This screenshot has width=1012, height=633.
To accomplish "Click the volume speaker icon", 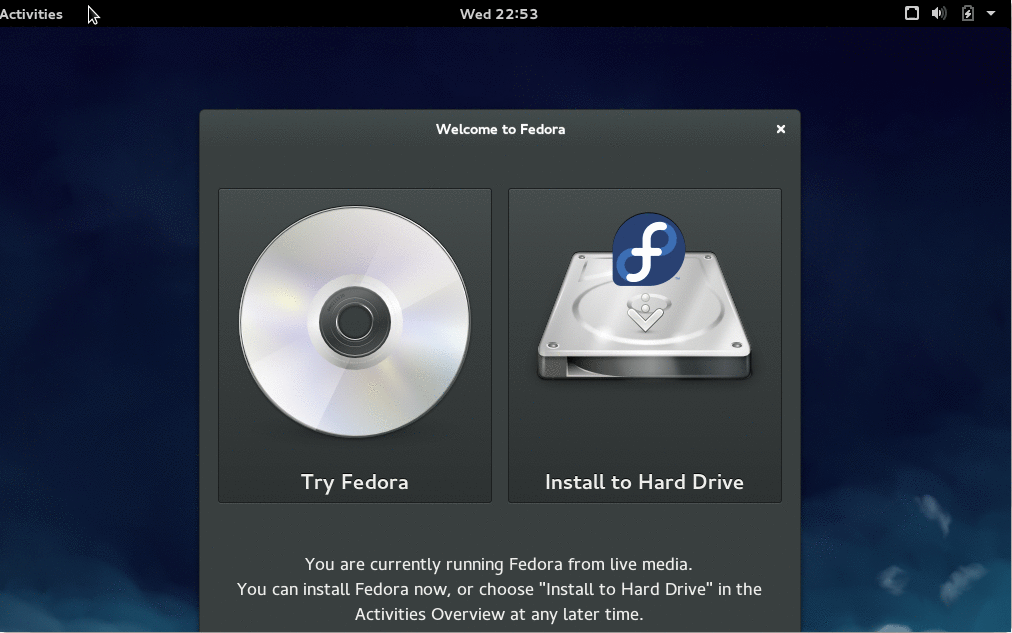I will 939,13.
